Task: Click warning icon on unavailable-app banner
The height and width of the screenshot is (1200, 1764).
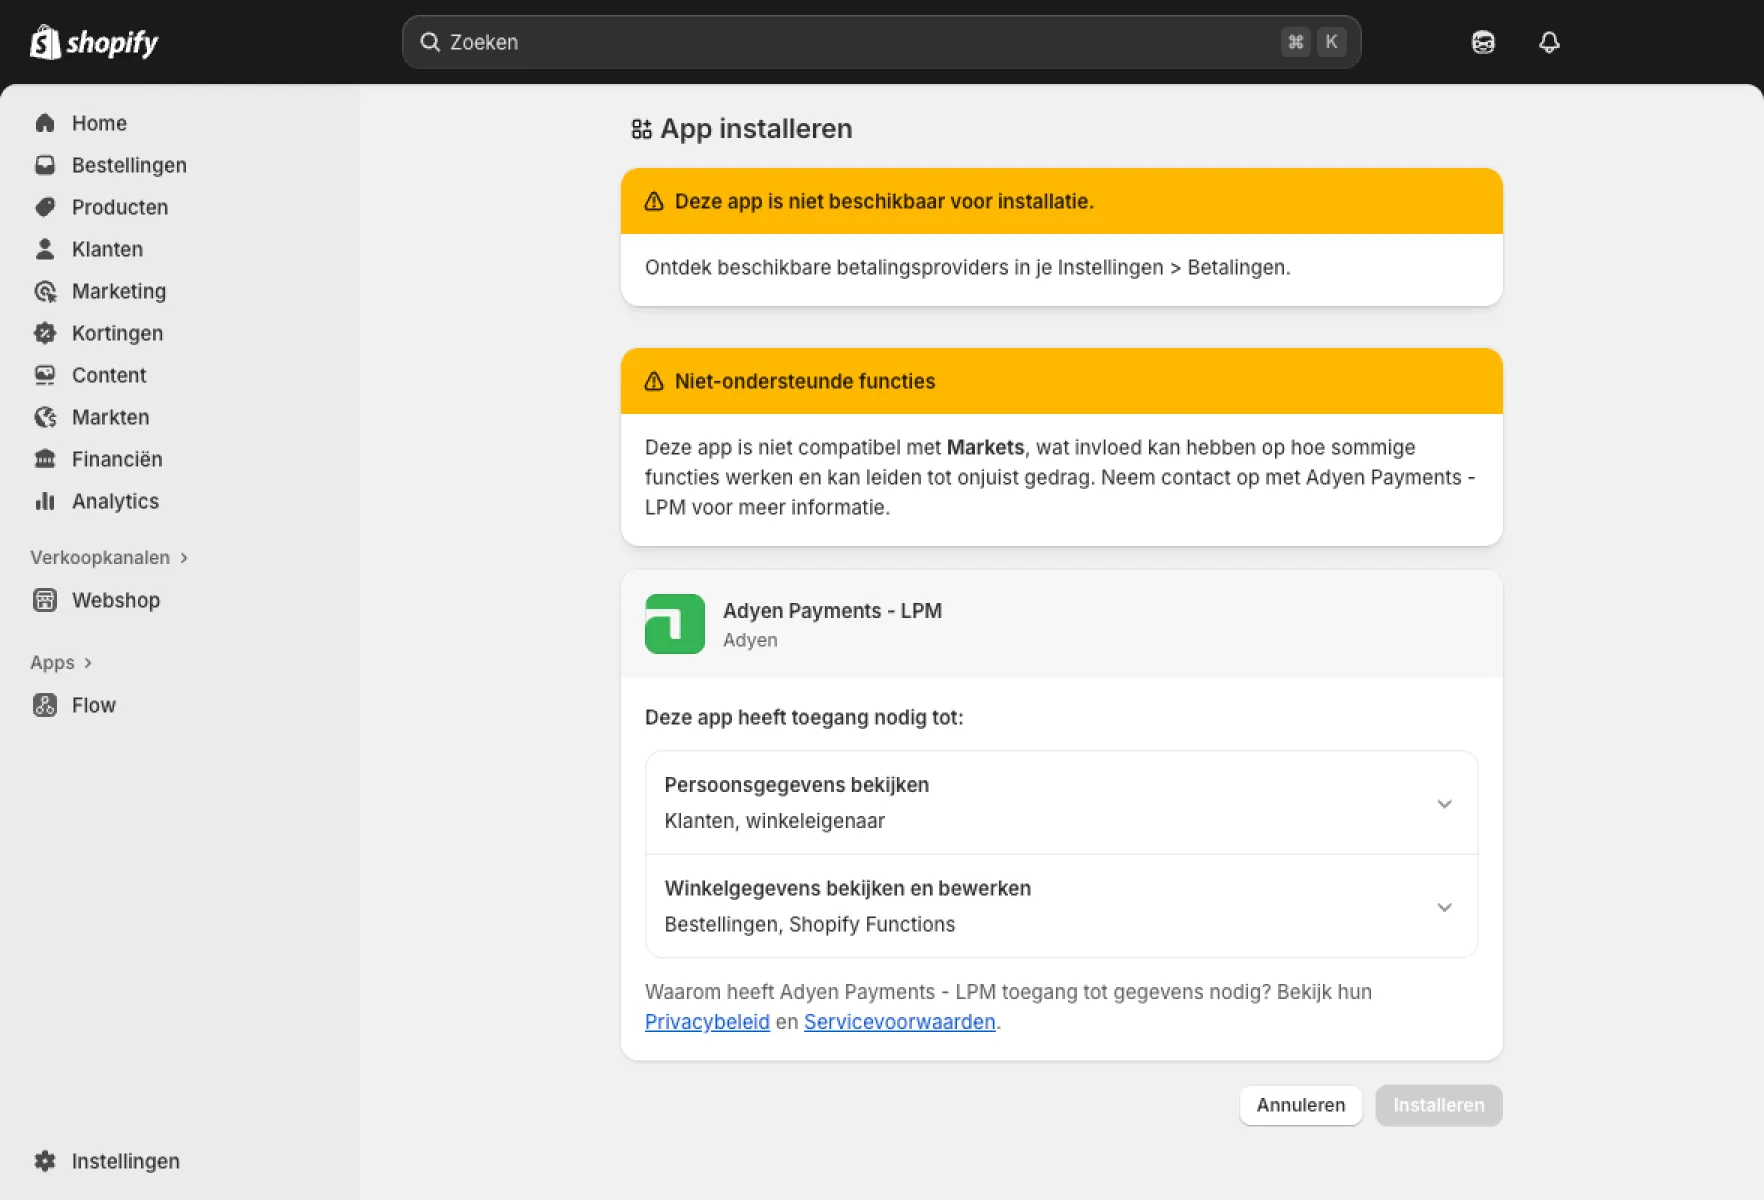Action: (x=654, y=201)
